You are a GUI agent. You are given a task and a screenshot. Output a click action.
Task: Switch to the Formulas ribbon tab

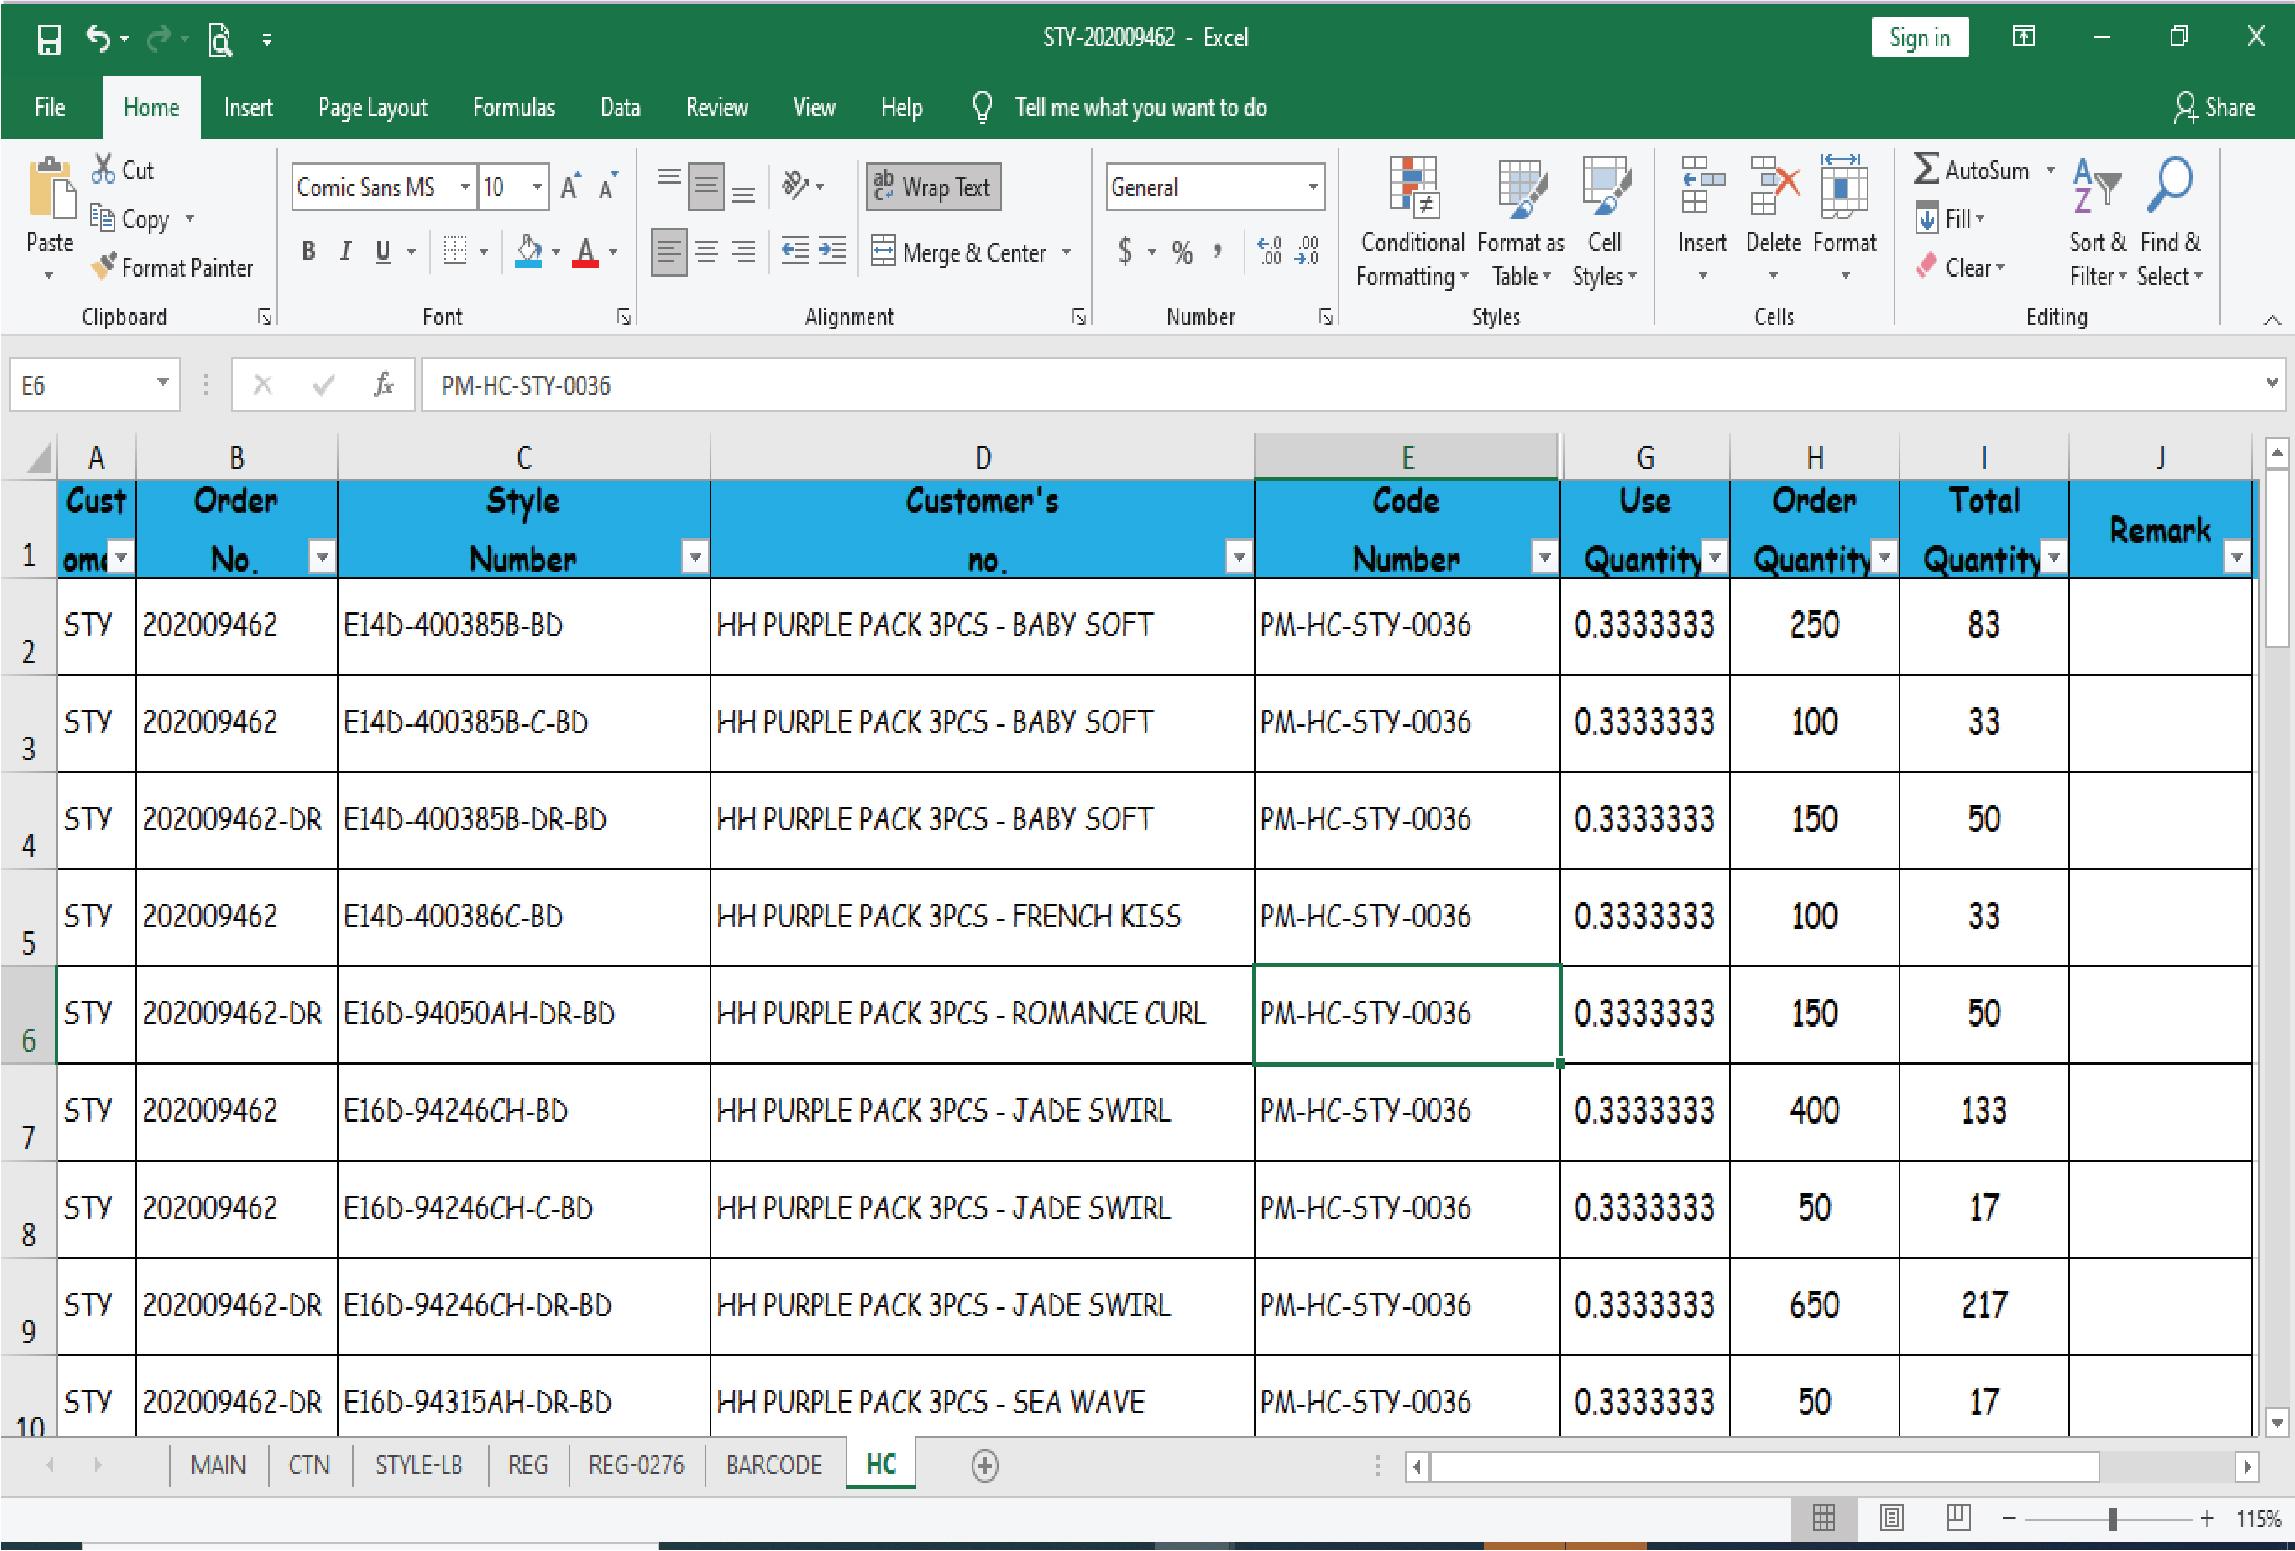514,107
